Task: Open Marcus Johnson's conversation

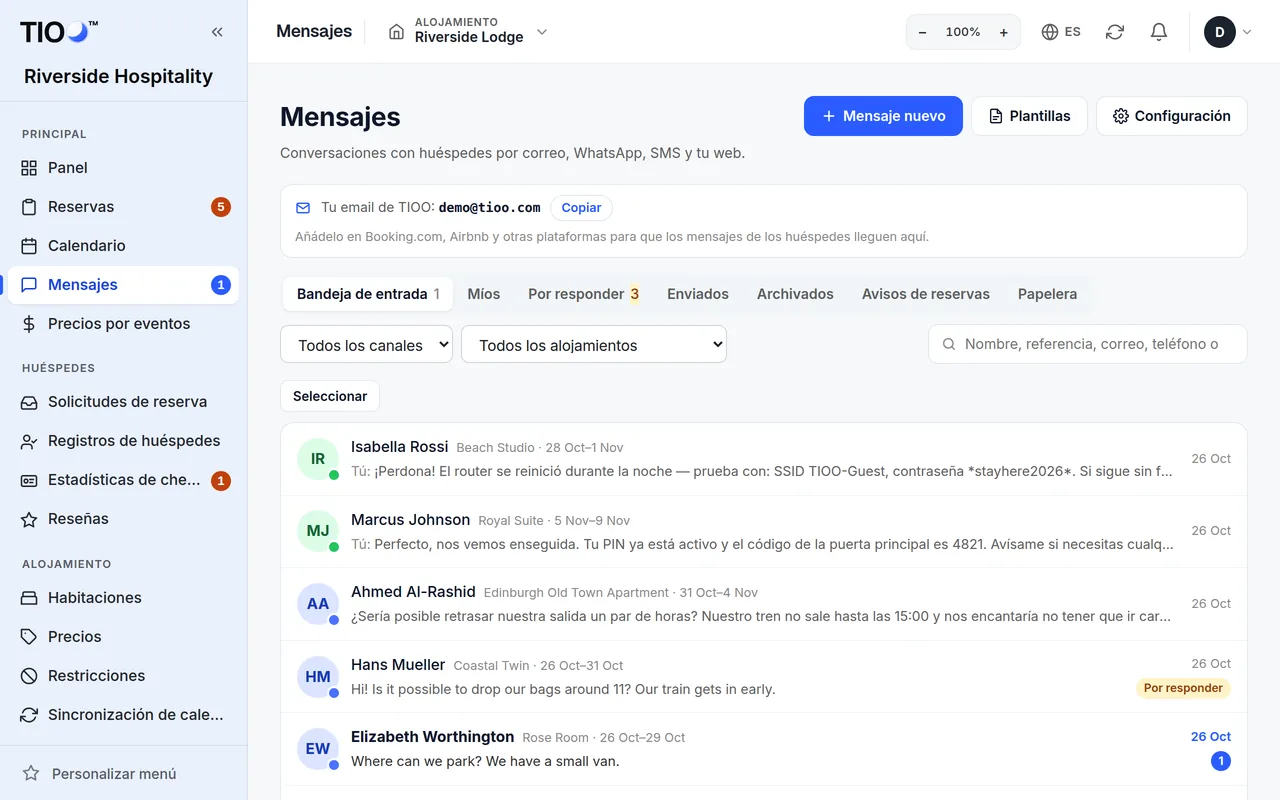Action: coord(764,532)
